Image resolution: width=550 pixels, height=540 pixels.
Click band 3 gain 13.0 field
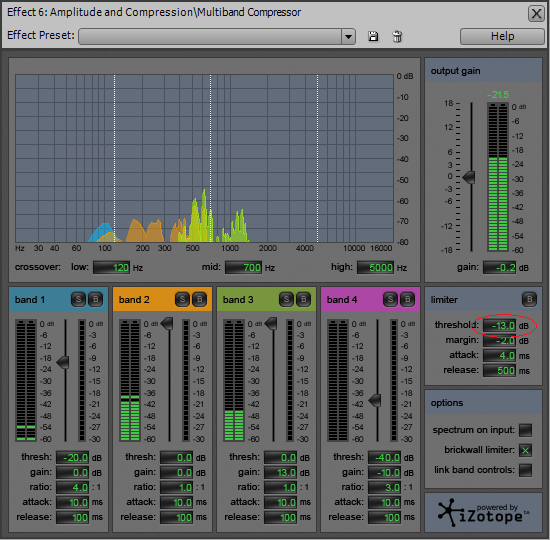click(281, 473)
